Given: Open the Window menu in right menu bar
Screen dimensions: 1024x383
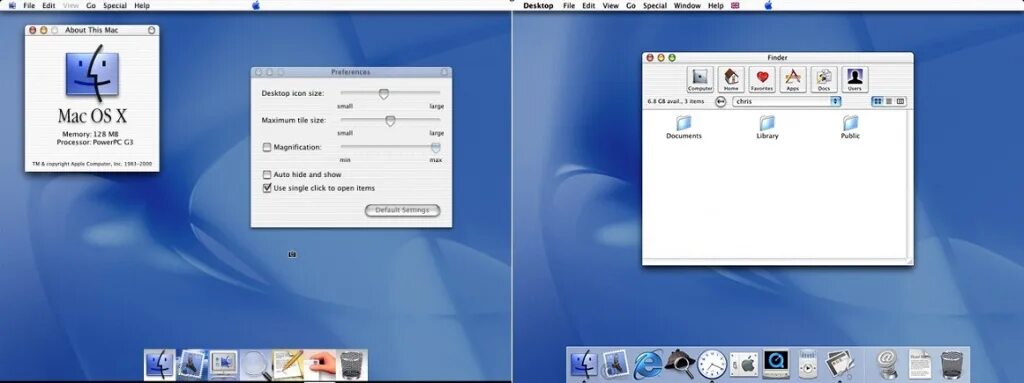Looking at the screenshot, I should 686,5.
